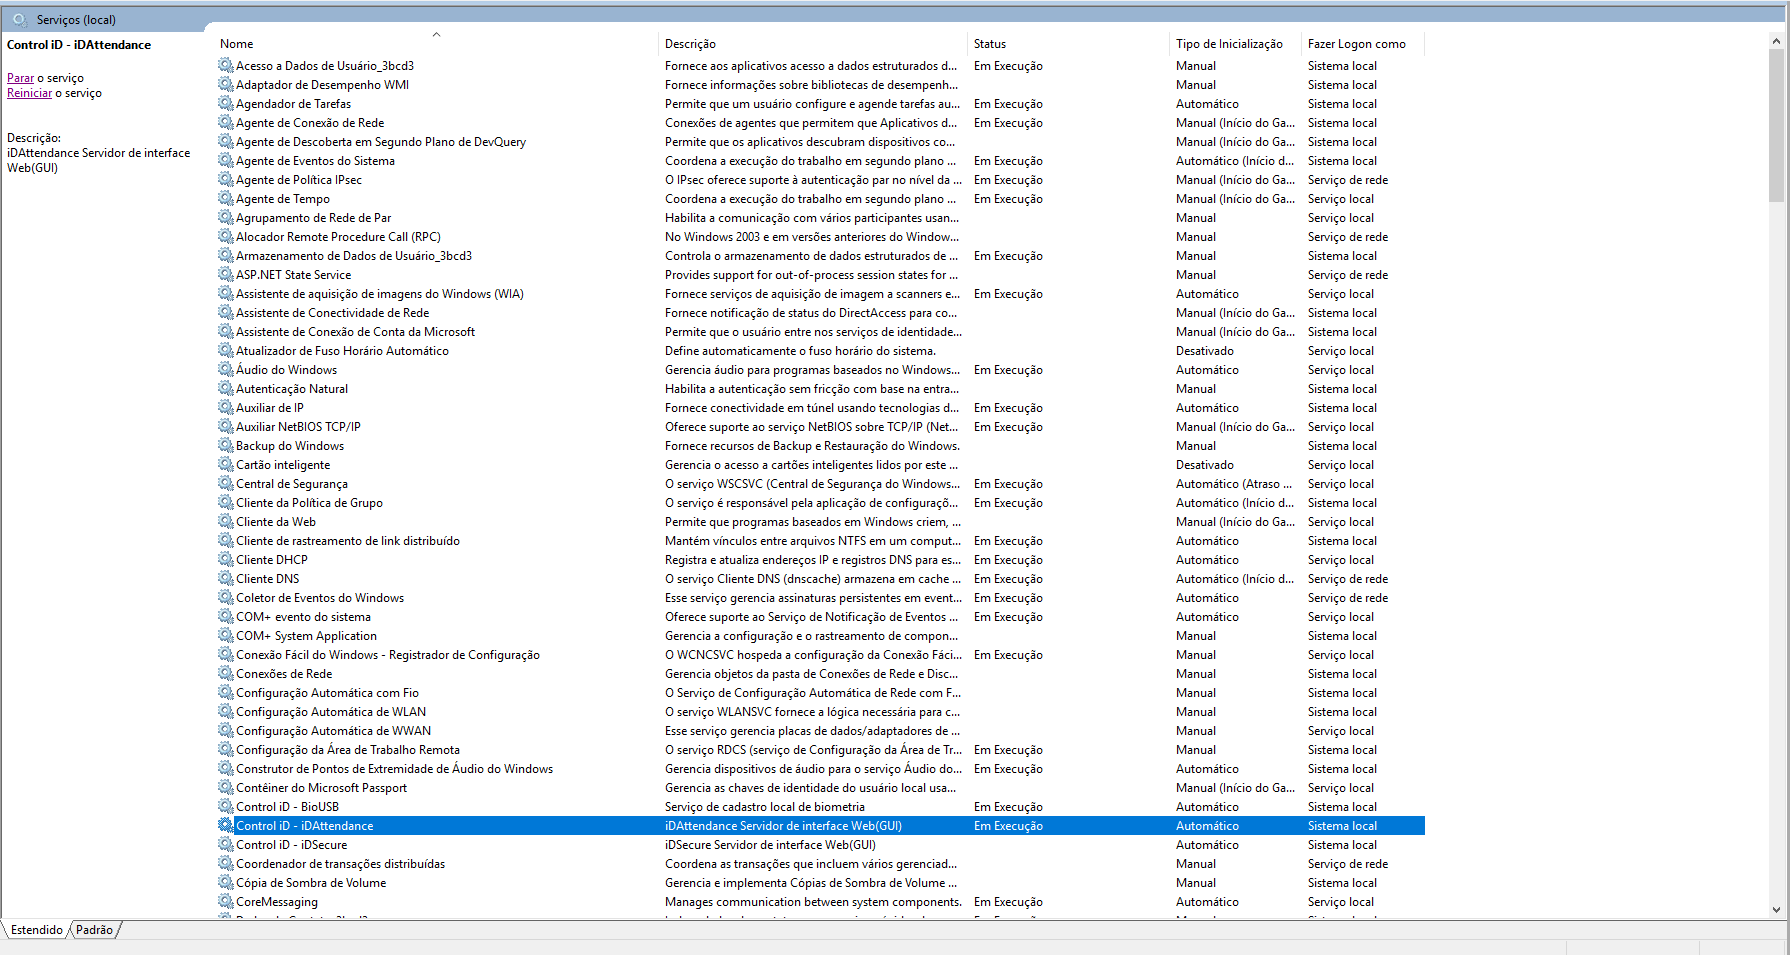Select Assistente de Conectividade de Rede
Image resolution: width=1790 pixels, height=955 pixels.
point(820,313)
